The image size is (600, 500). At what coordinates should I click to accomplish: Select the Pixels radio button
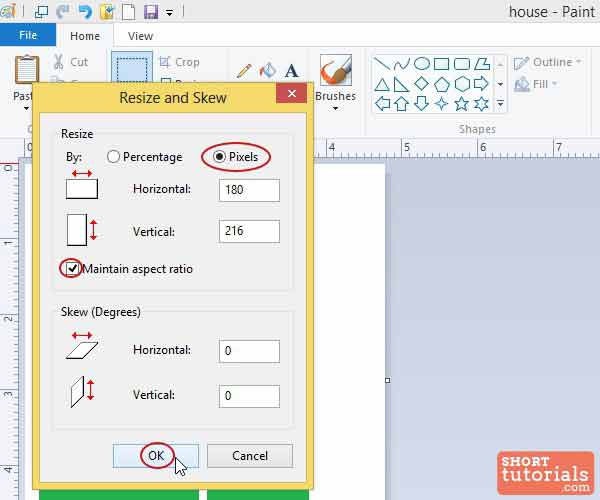click(x=219, y=157)
